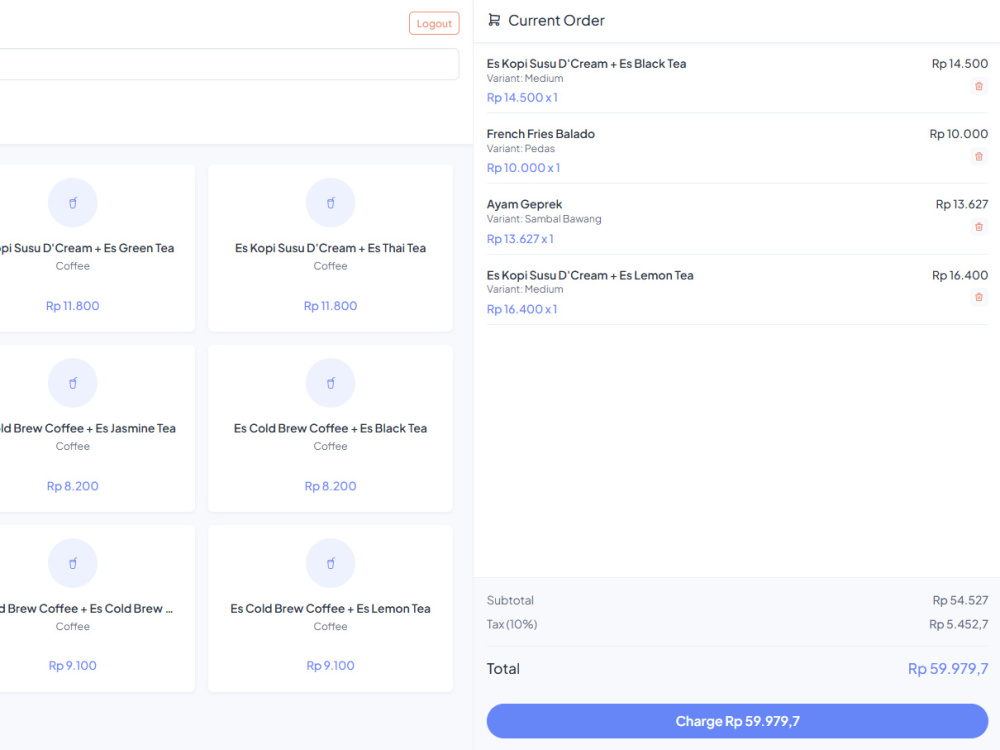This screenshot has width=1000, height=750.
Task: Add Es Cold Brew Coffee + Es Jasmine Tea
Action: pos(97,429)
